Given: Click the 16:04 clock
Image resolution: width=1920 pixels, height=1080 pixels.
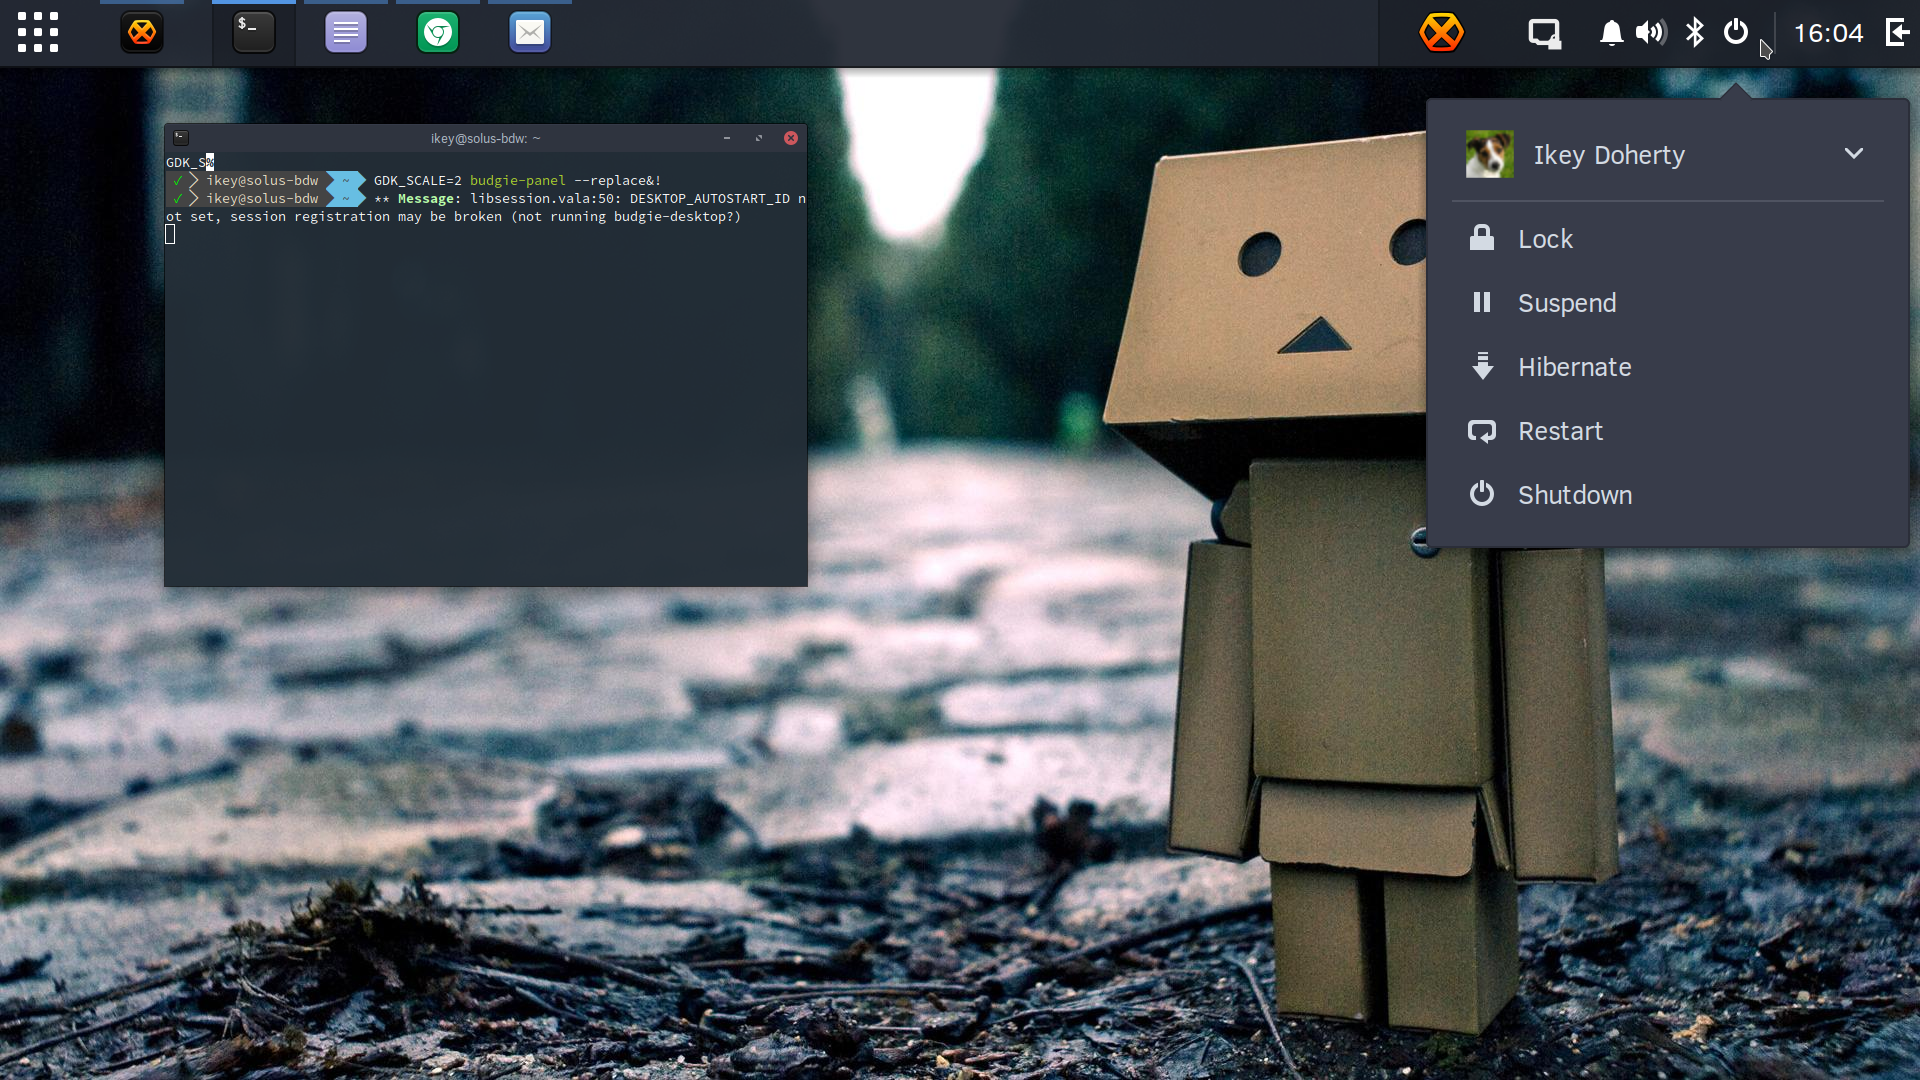Looking at the screenshot, I should [1828, 33].
